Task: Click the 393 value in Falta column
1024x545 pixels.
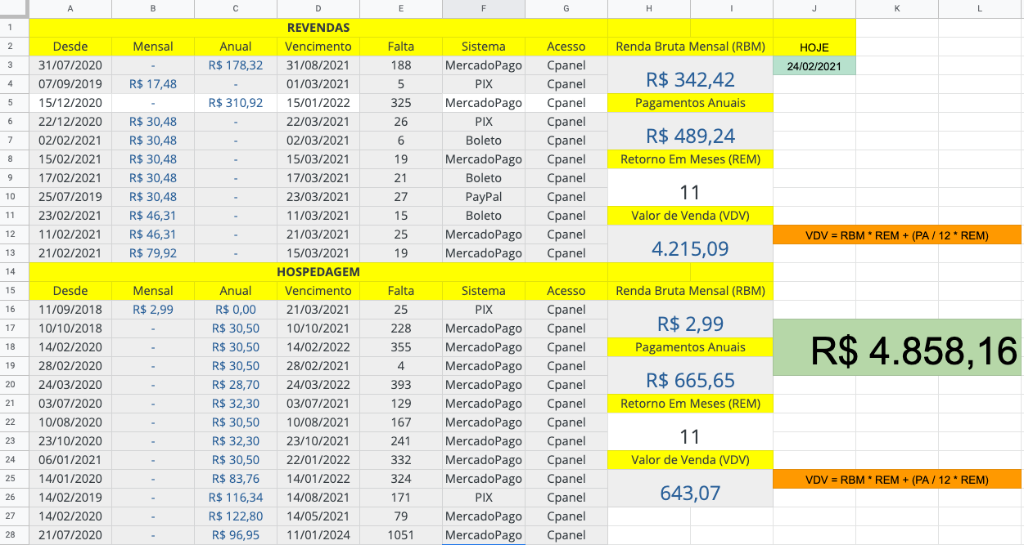Action: tap(401, 384)
